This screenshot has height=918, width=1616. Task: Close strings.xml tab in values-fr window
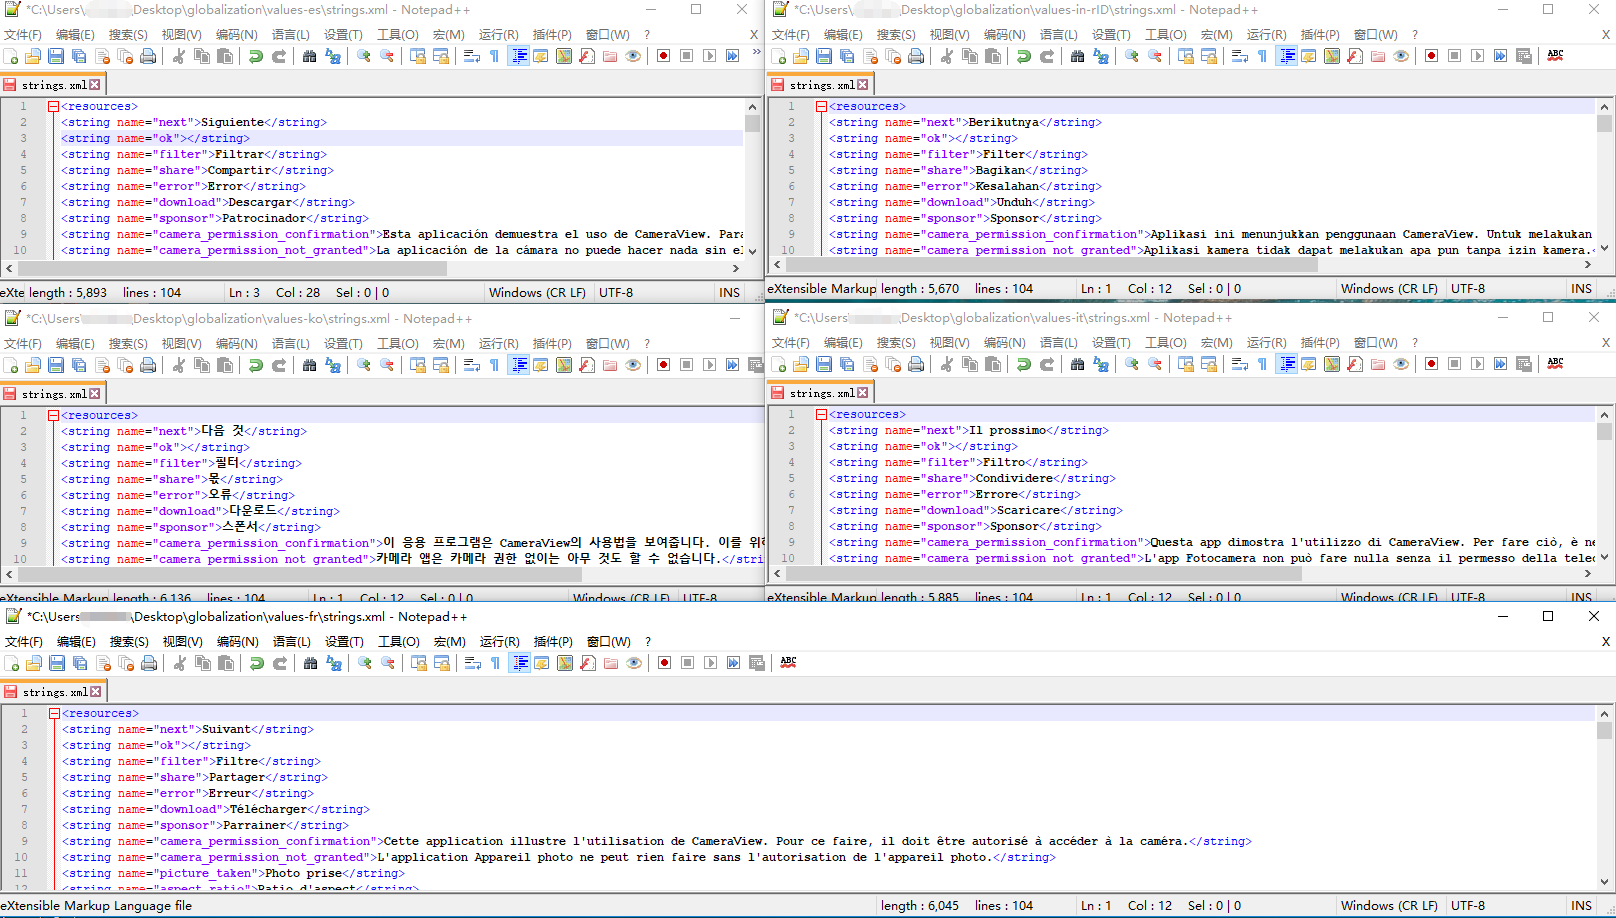(96, 692)
